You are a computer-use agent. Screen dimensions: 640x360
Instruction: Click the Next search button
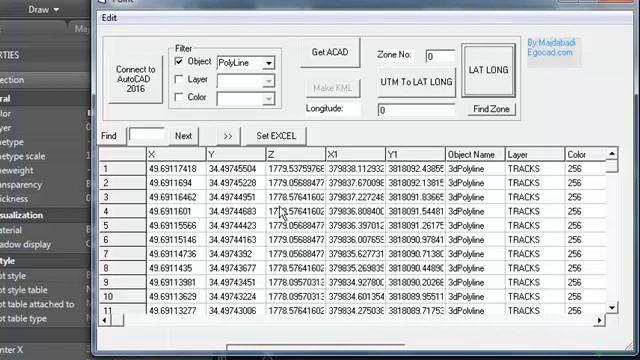coord(183,136)
